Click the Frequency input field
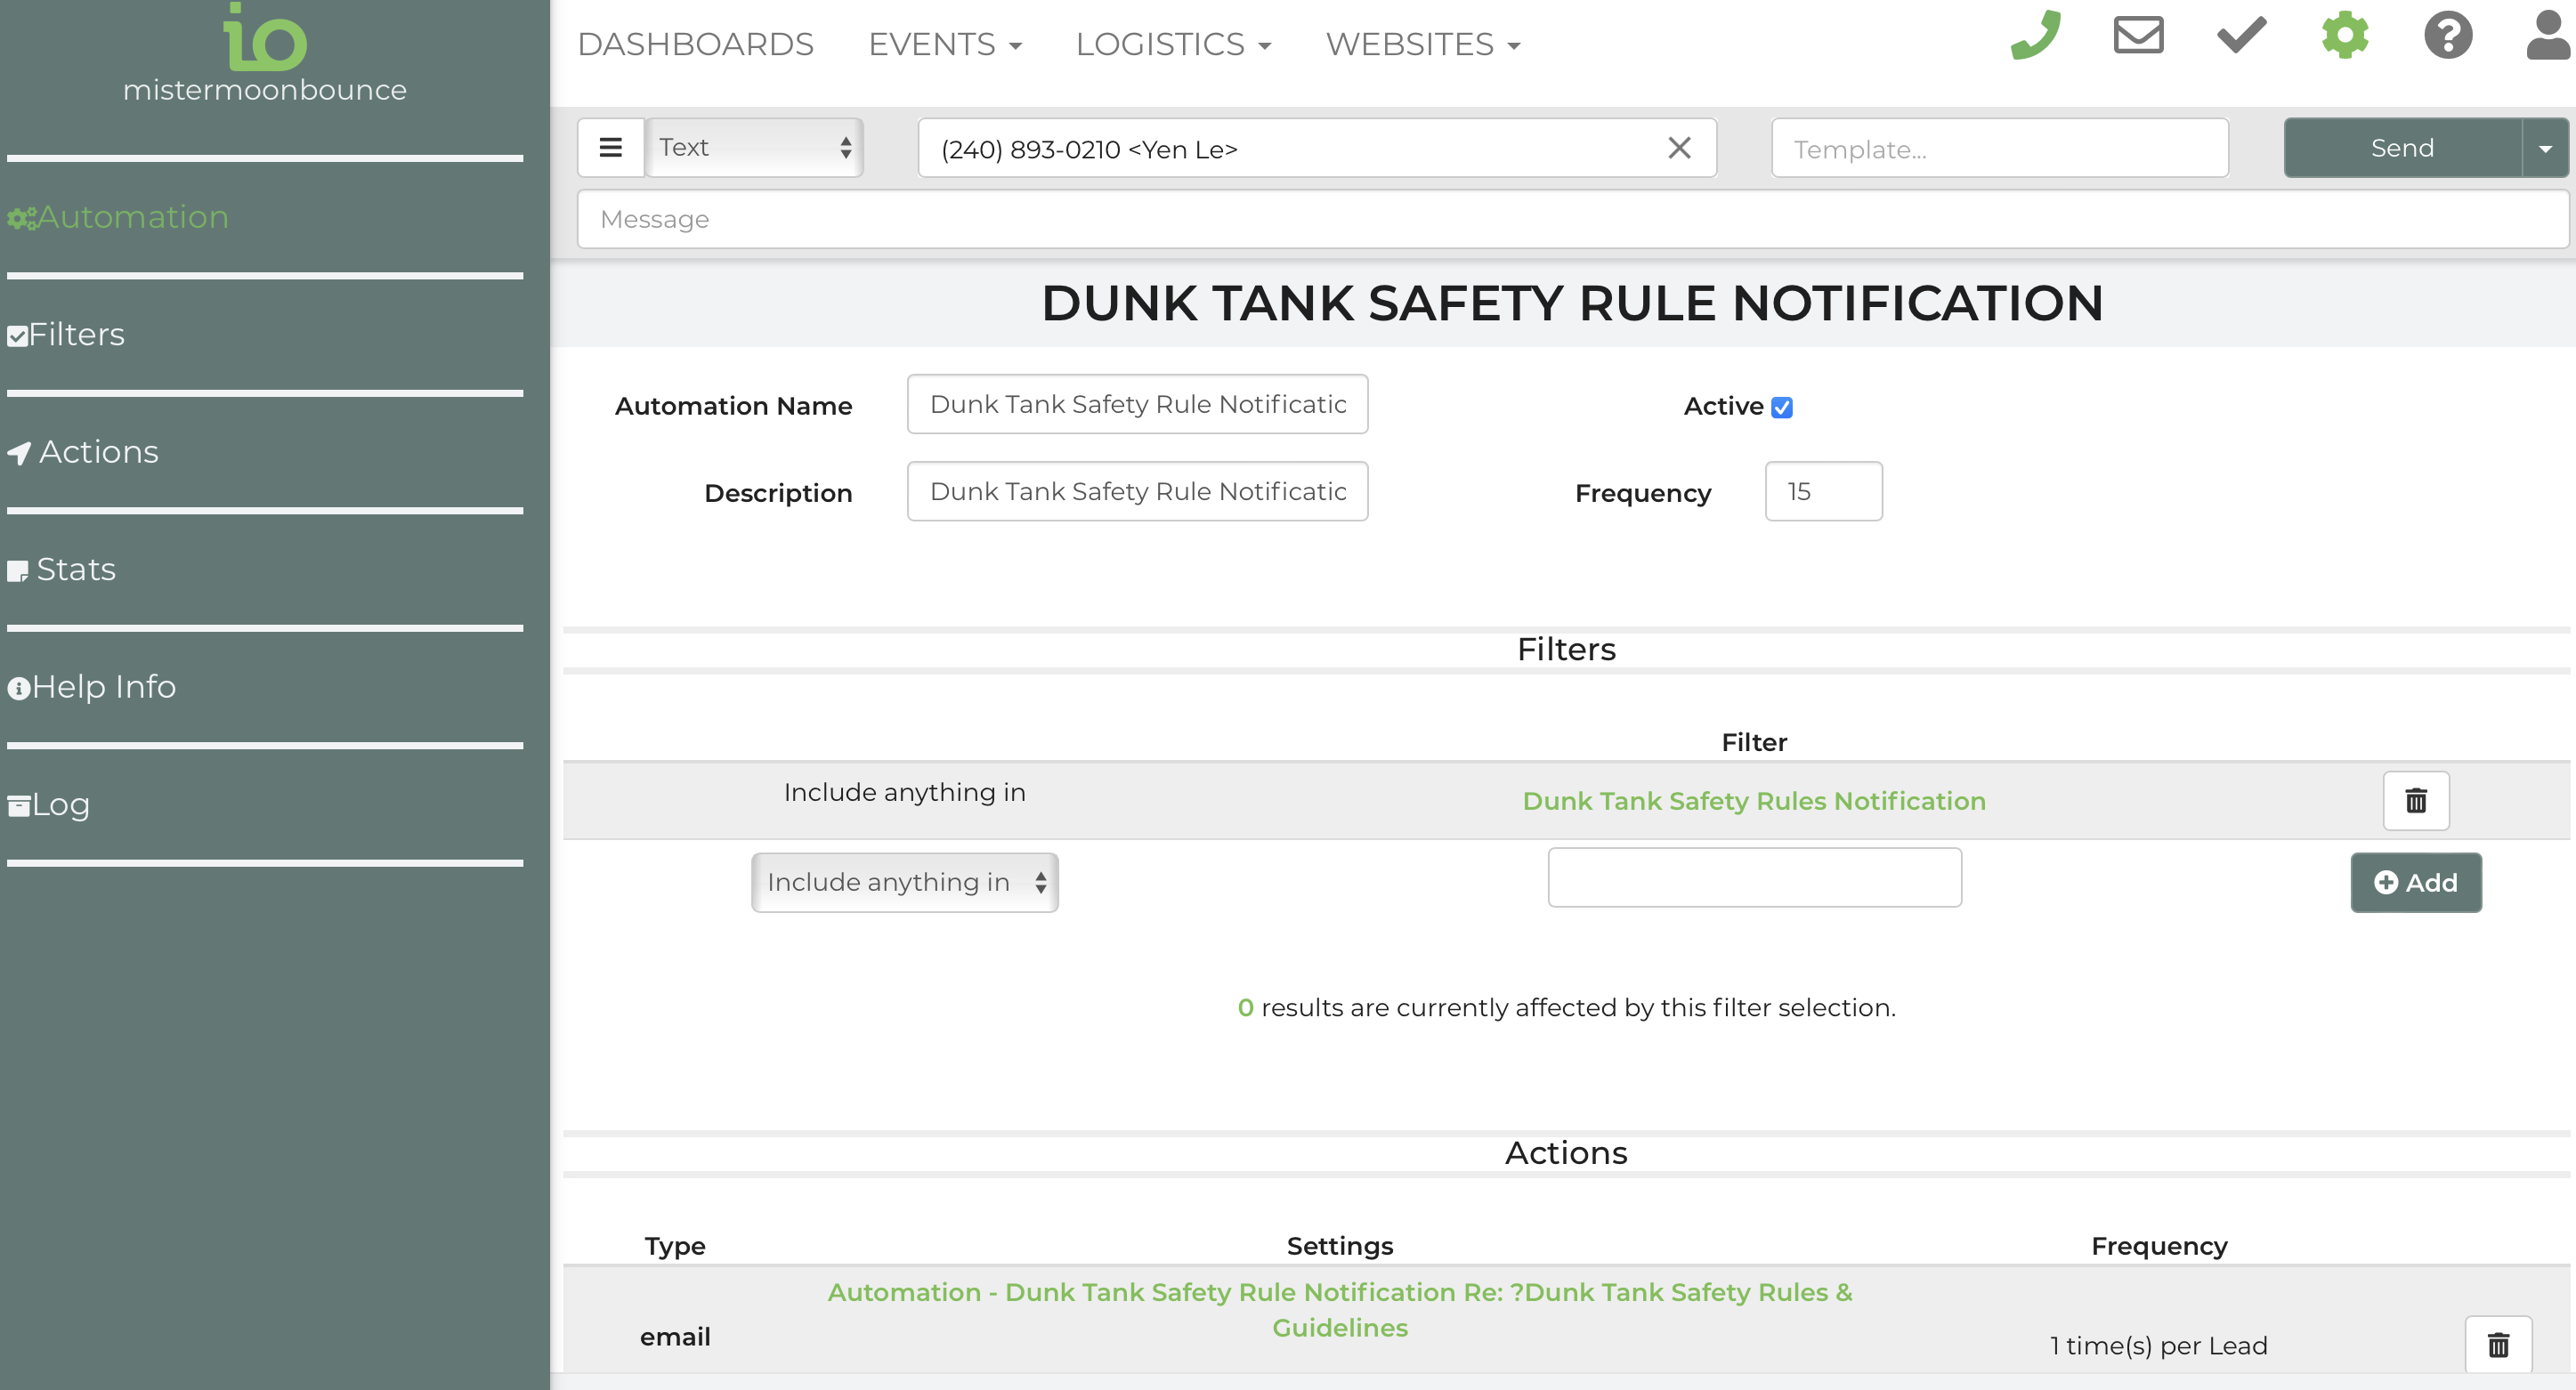Viewport: 2576px width, 1390px height. pyautogui.click(x=1822, y=491)
